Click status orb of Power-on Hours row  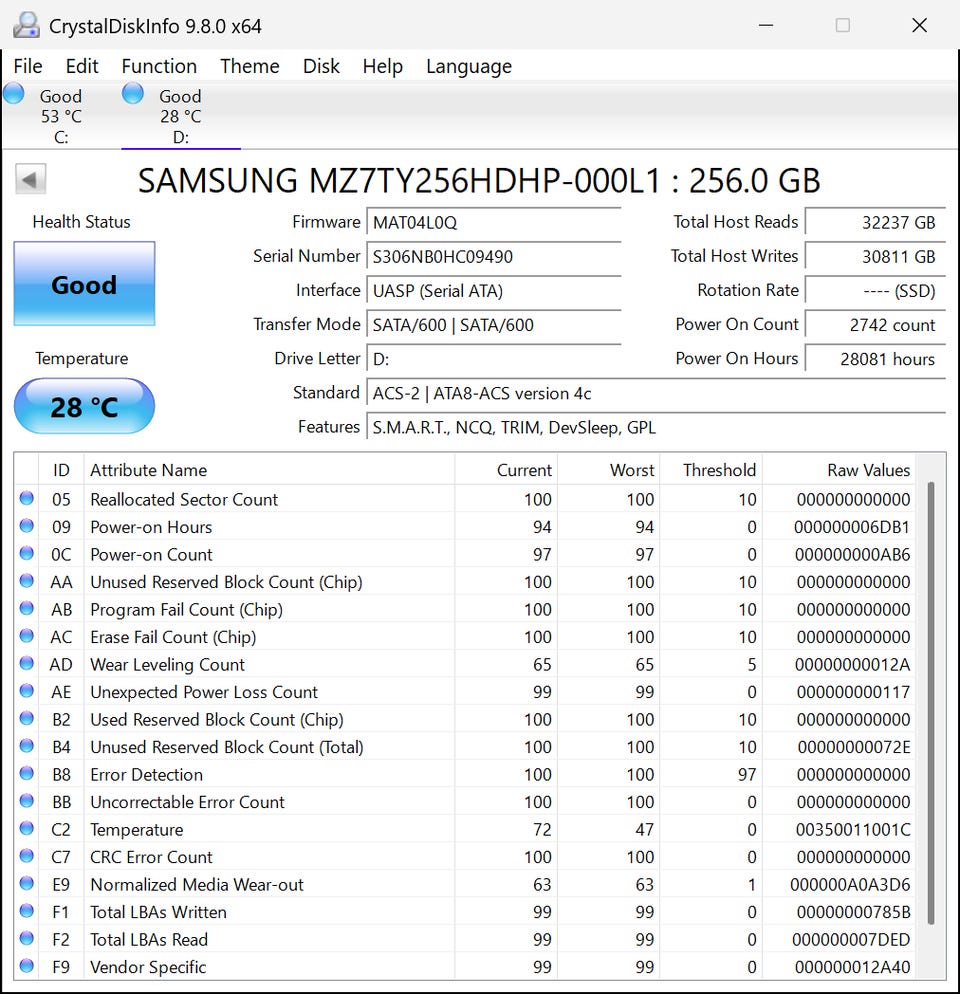tap(27, 526)
